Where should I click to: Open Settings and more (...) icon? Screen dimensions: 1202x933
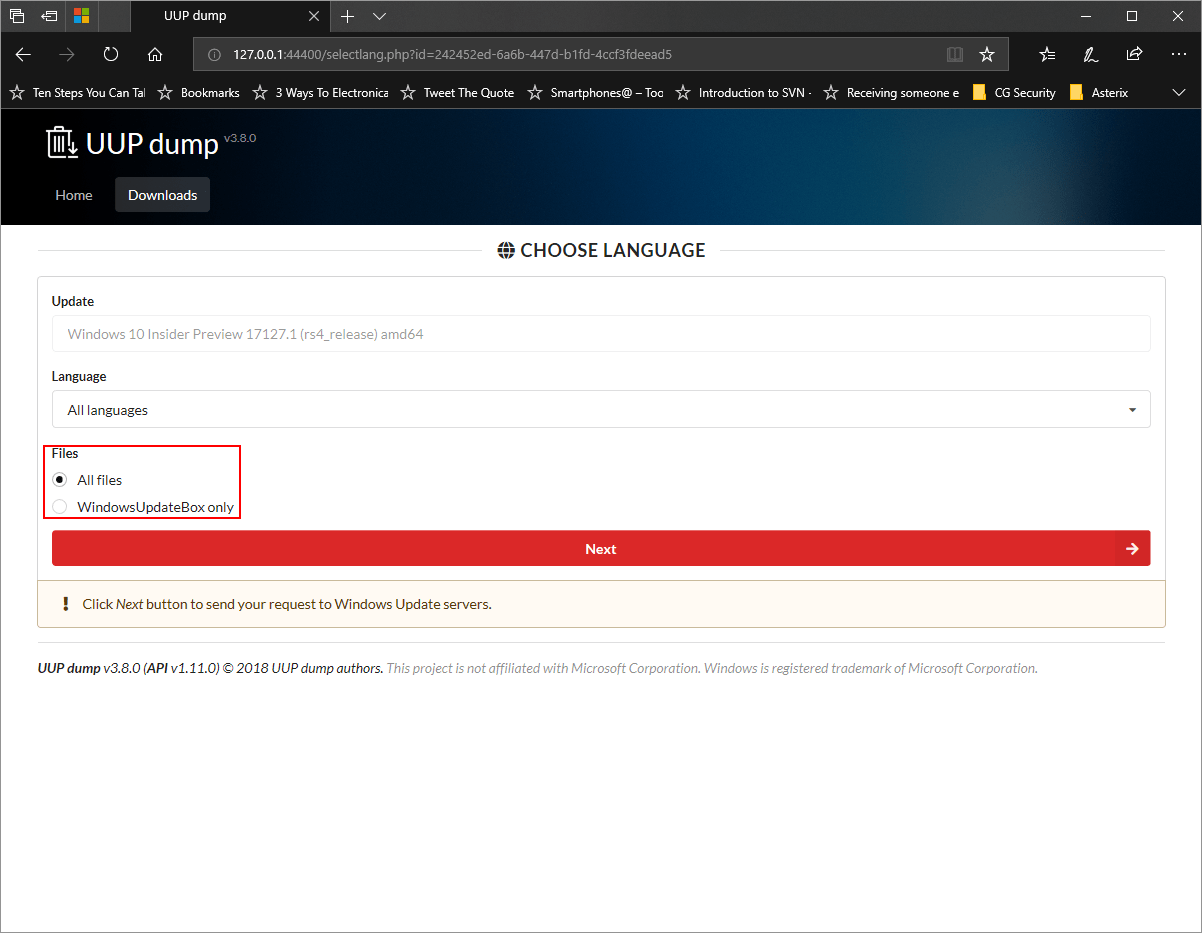1179,54
